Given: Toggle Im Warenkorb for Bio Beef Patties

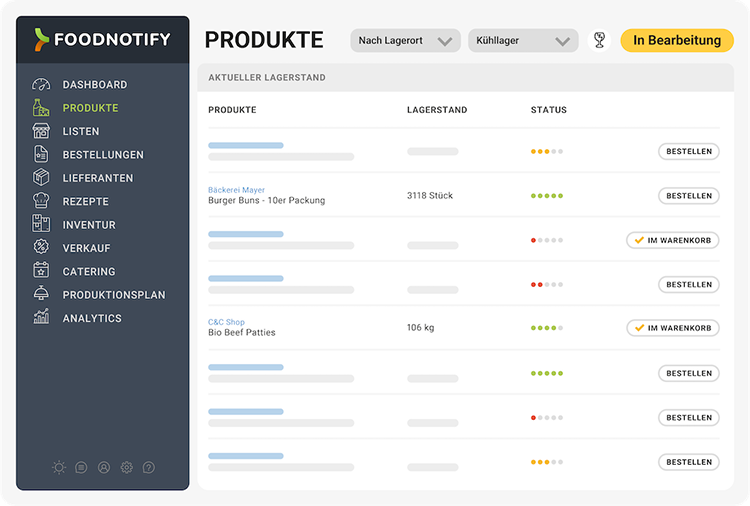Looking at the screenshot, I should tap(672, 328).
